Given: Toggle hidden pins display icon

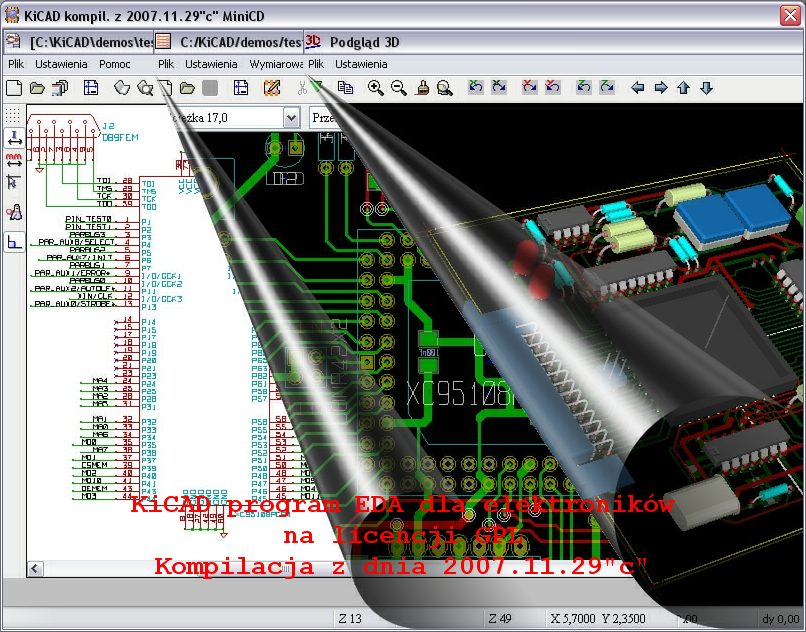Looking at the screenshot, I should click(x=14, y=212).
